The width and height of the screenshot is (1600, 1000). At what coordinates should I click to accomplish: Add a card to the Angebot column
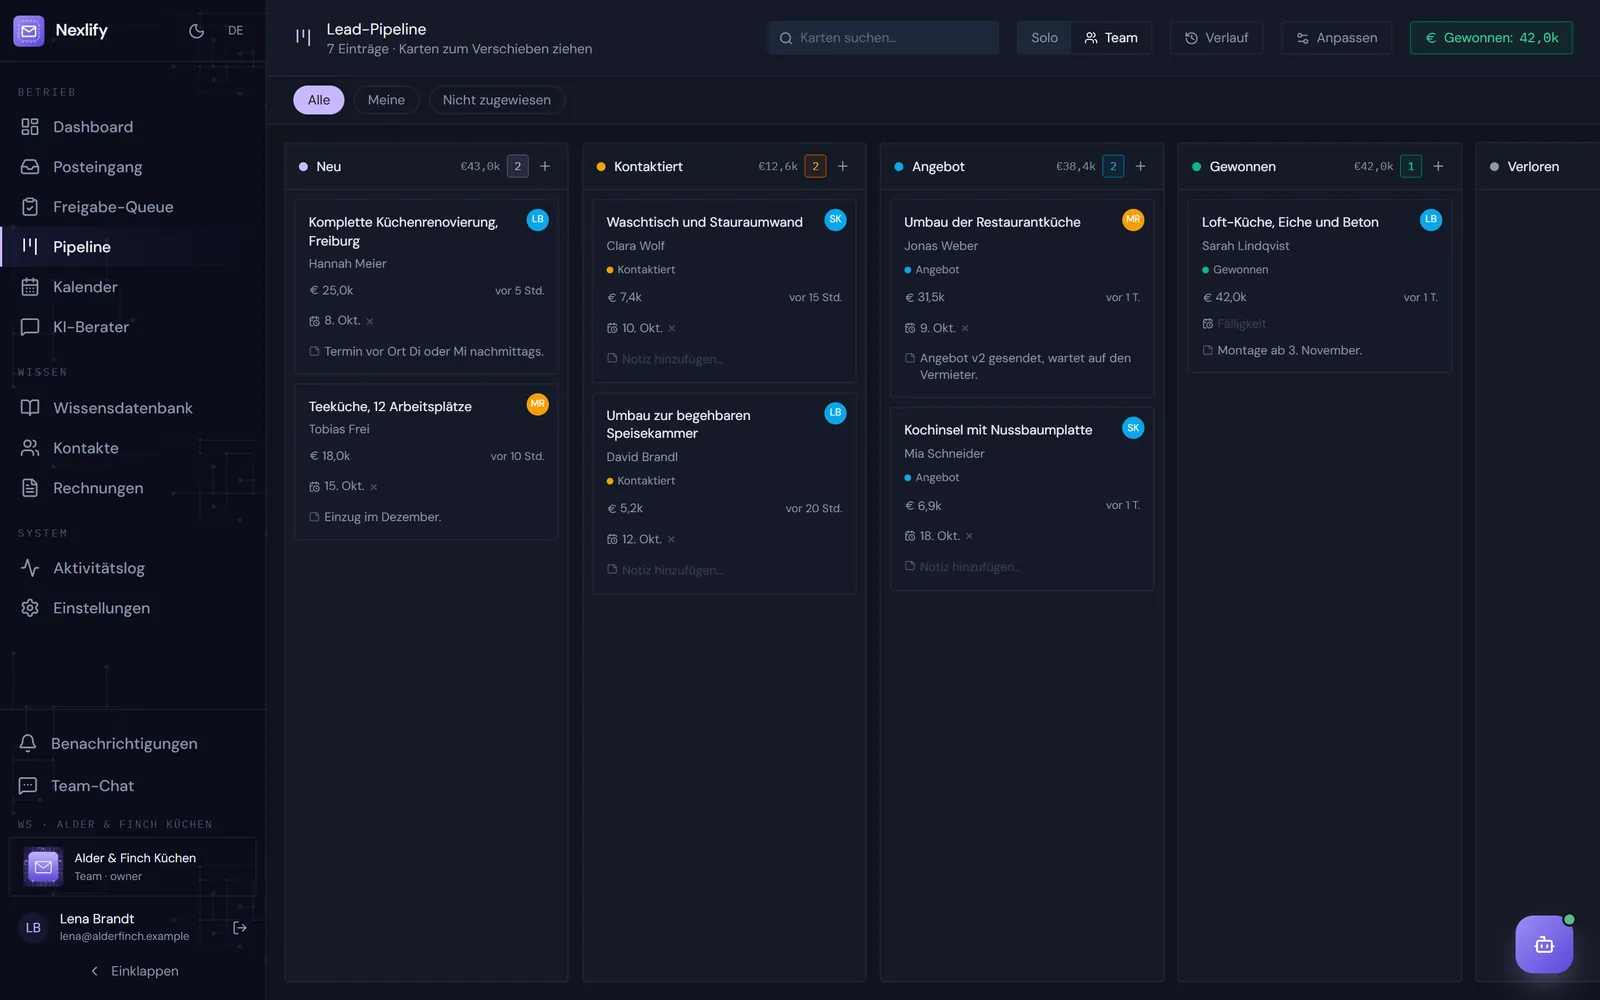[1140, 166]
